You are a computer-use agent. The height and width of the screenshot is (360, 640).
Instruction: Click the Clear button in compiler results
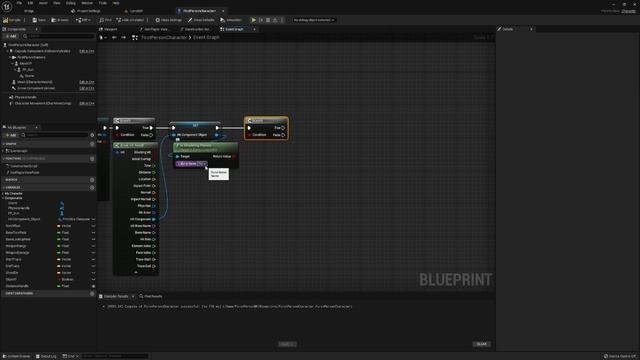coord(482,344)
